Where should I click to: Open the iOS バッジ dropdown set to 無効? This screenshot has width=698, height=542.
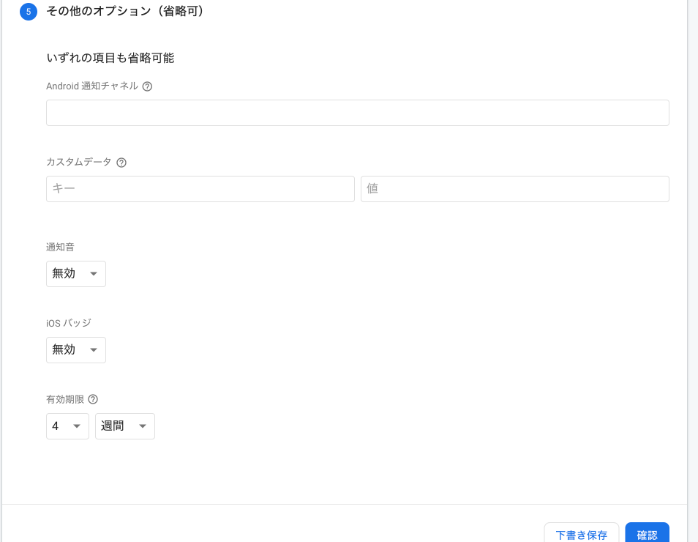[x=76, y=350]
